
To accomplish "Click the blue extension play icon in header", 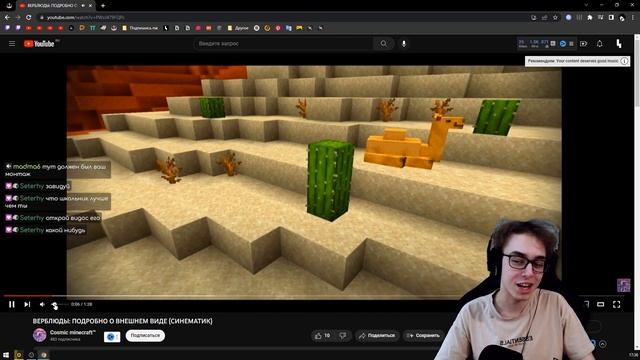I will [563, 44].
